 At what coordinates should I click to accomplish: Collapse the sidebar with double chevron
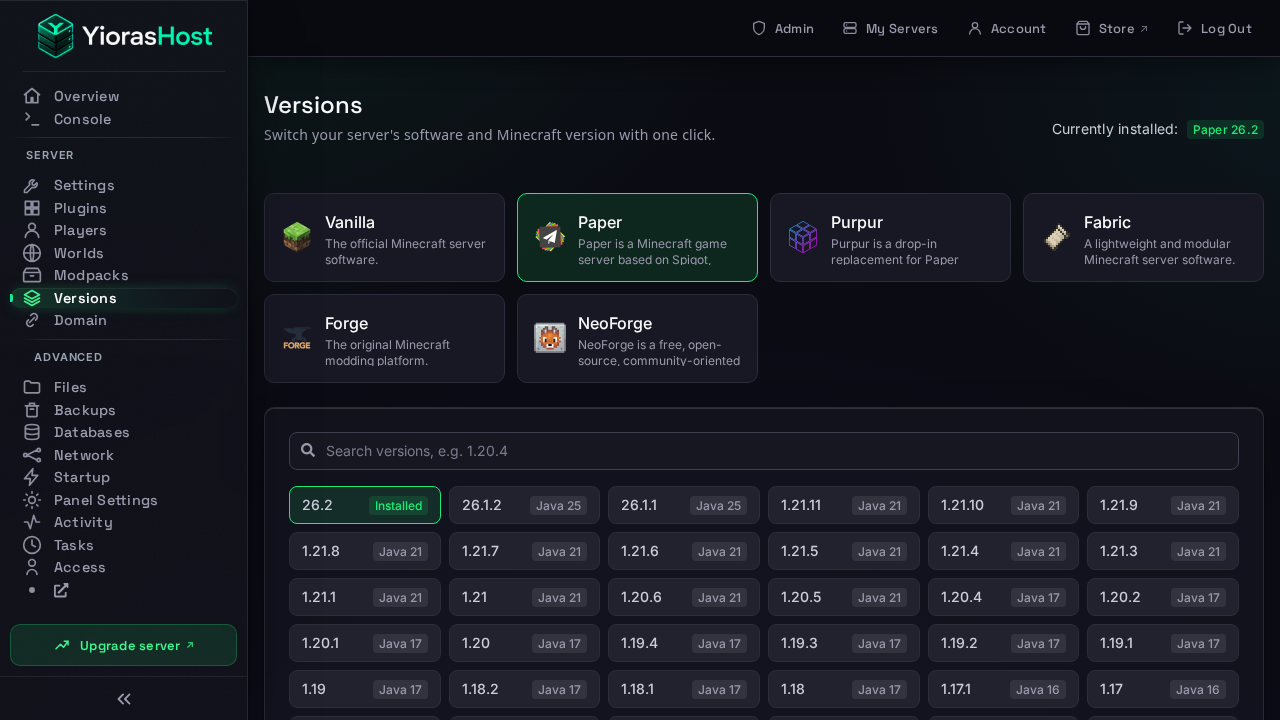point(124,699)
